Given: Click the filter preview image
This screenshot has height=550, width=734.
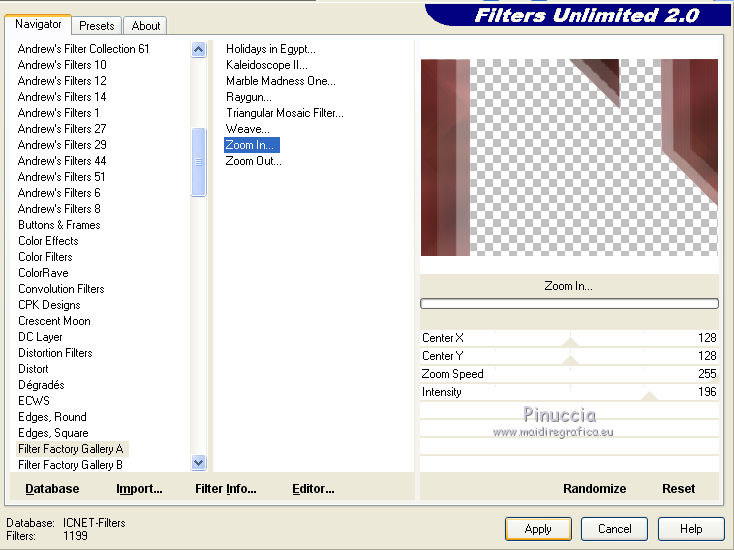Looking at the screenshot, I should coord(569,157).
